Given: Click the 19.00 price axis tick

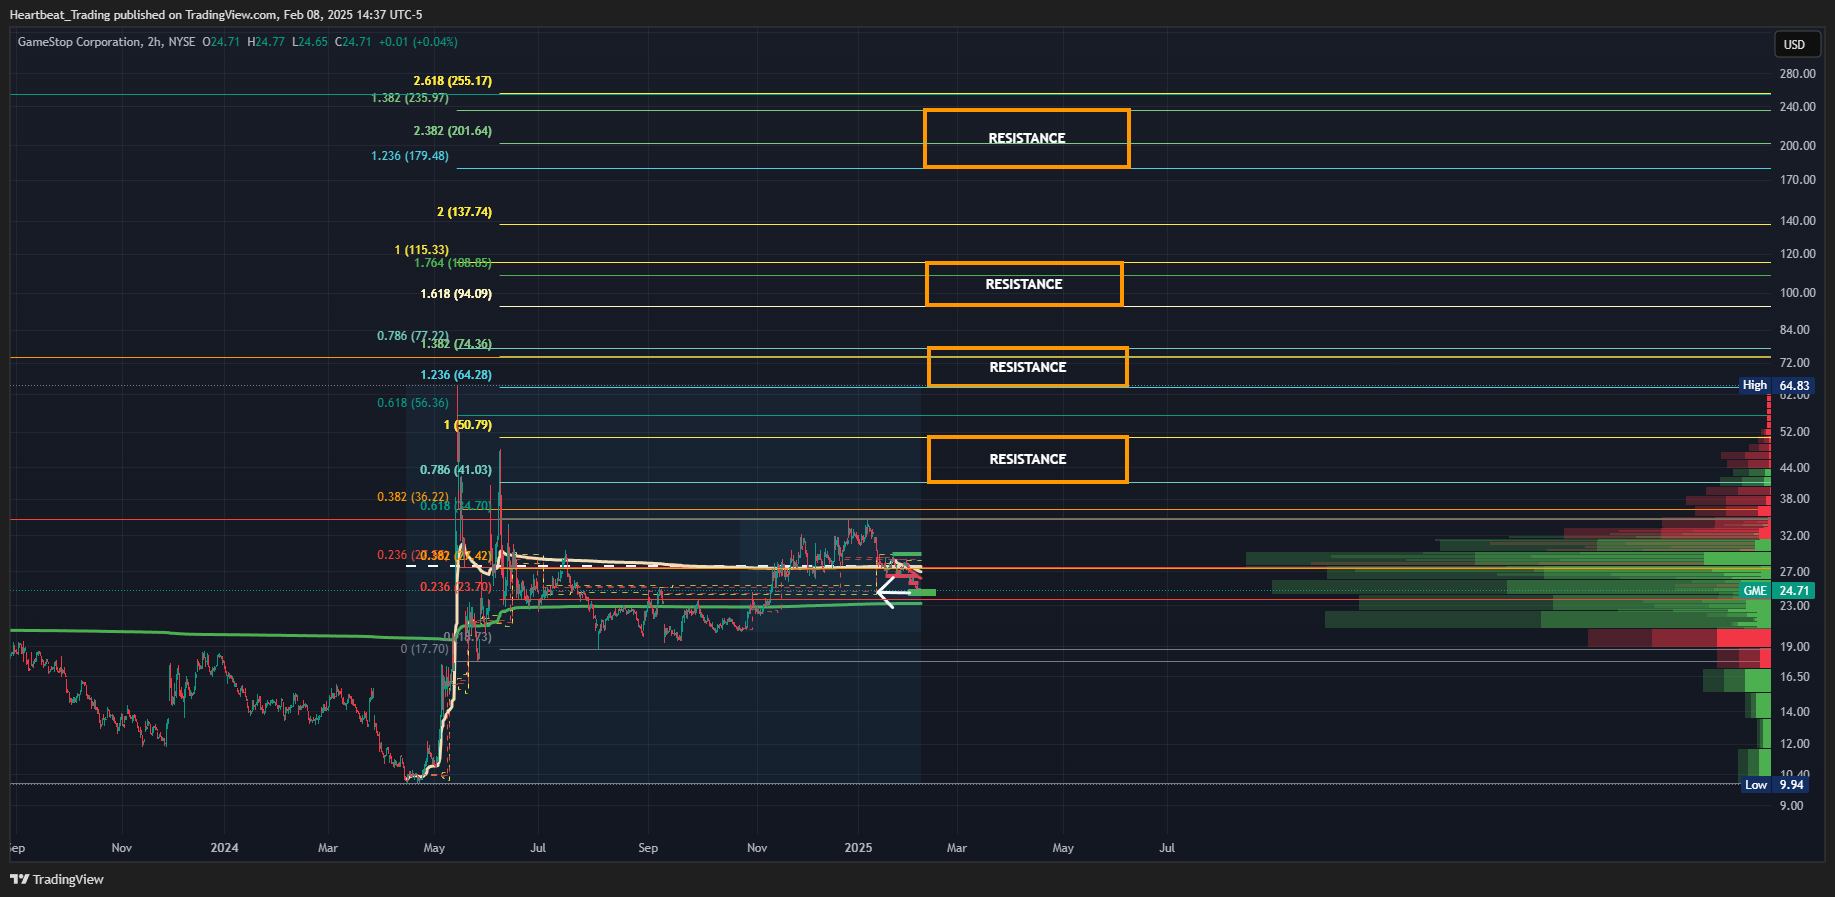Looking at the screenshot, I should click(x=1794, y=647).
